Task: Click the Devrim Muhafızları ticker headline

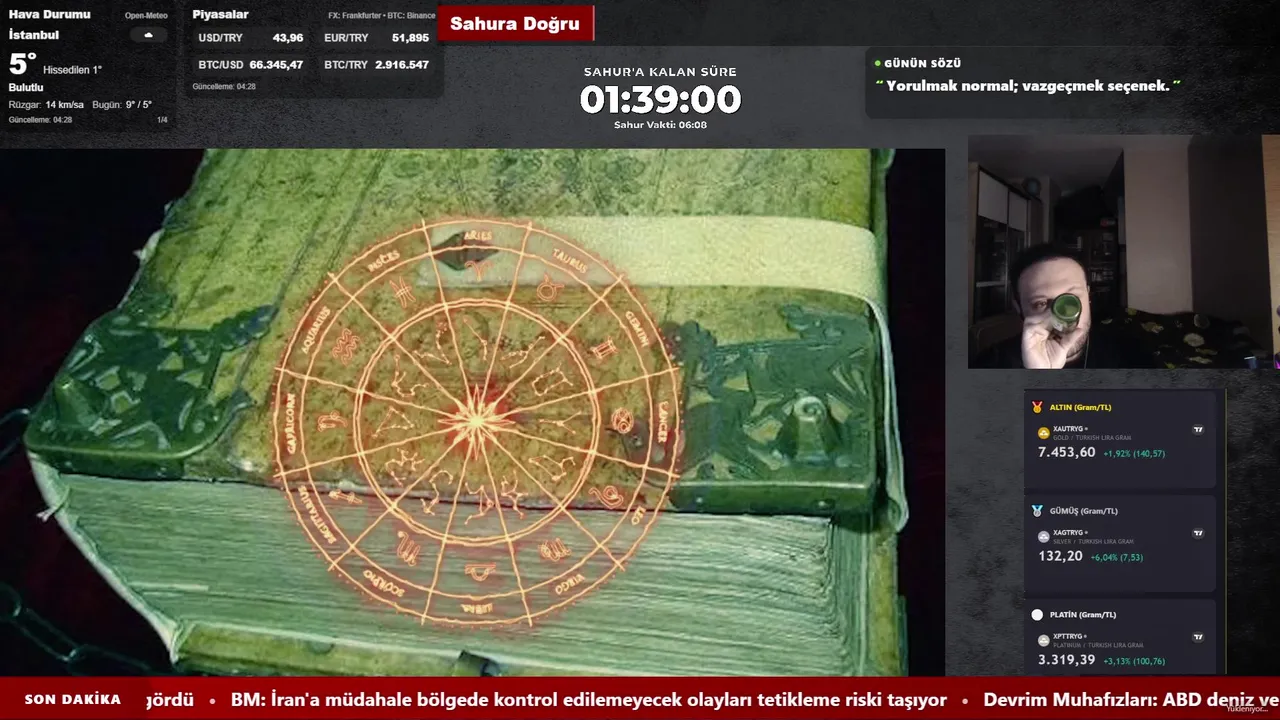Action: (1132, 700)
